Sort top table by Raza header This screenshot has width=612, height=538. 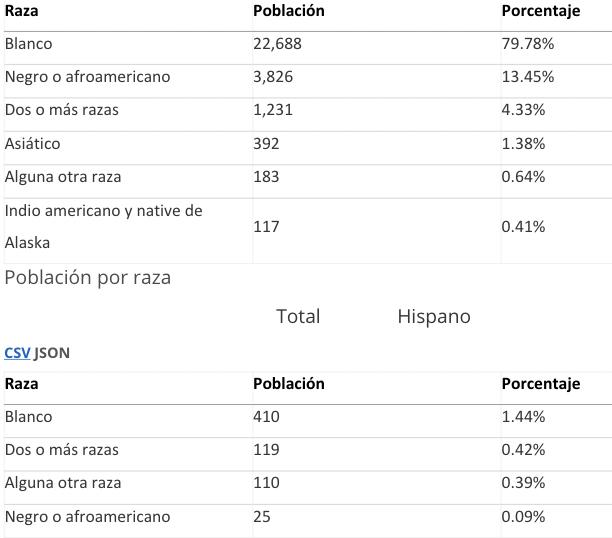(21, 11)
